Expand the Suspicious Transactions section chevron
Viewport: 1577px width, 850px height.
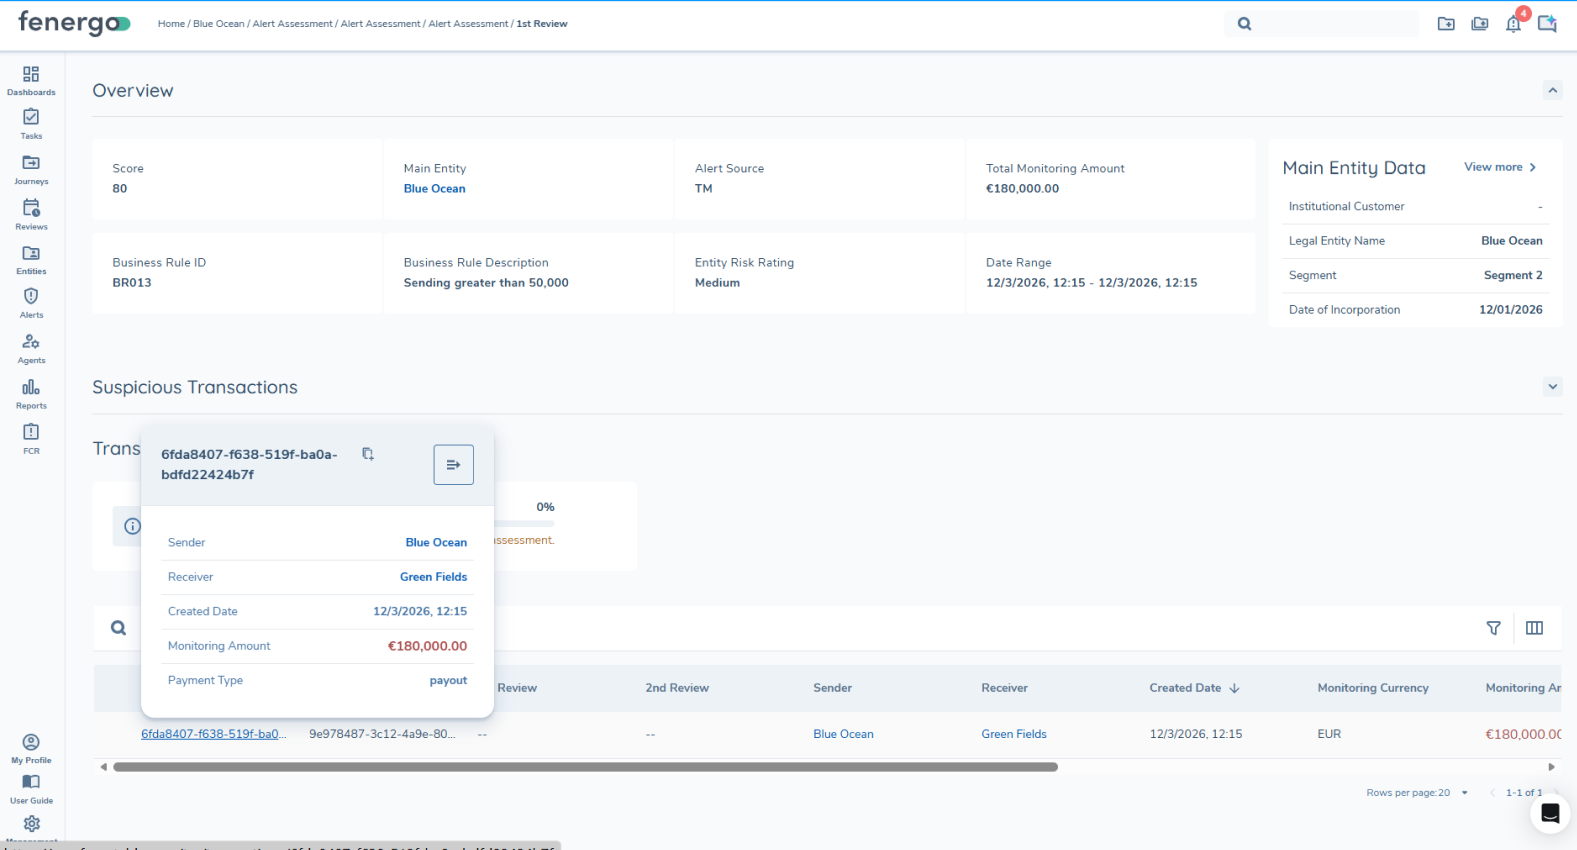1552,386
